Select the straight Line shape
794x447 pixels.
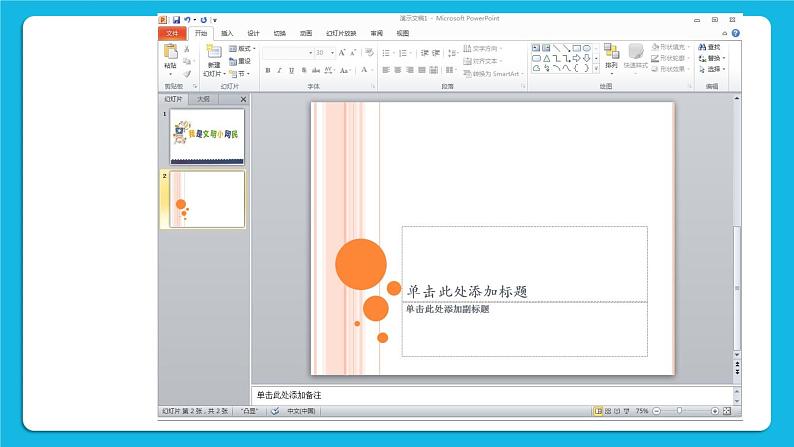(x=557, y=48)
